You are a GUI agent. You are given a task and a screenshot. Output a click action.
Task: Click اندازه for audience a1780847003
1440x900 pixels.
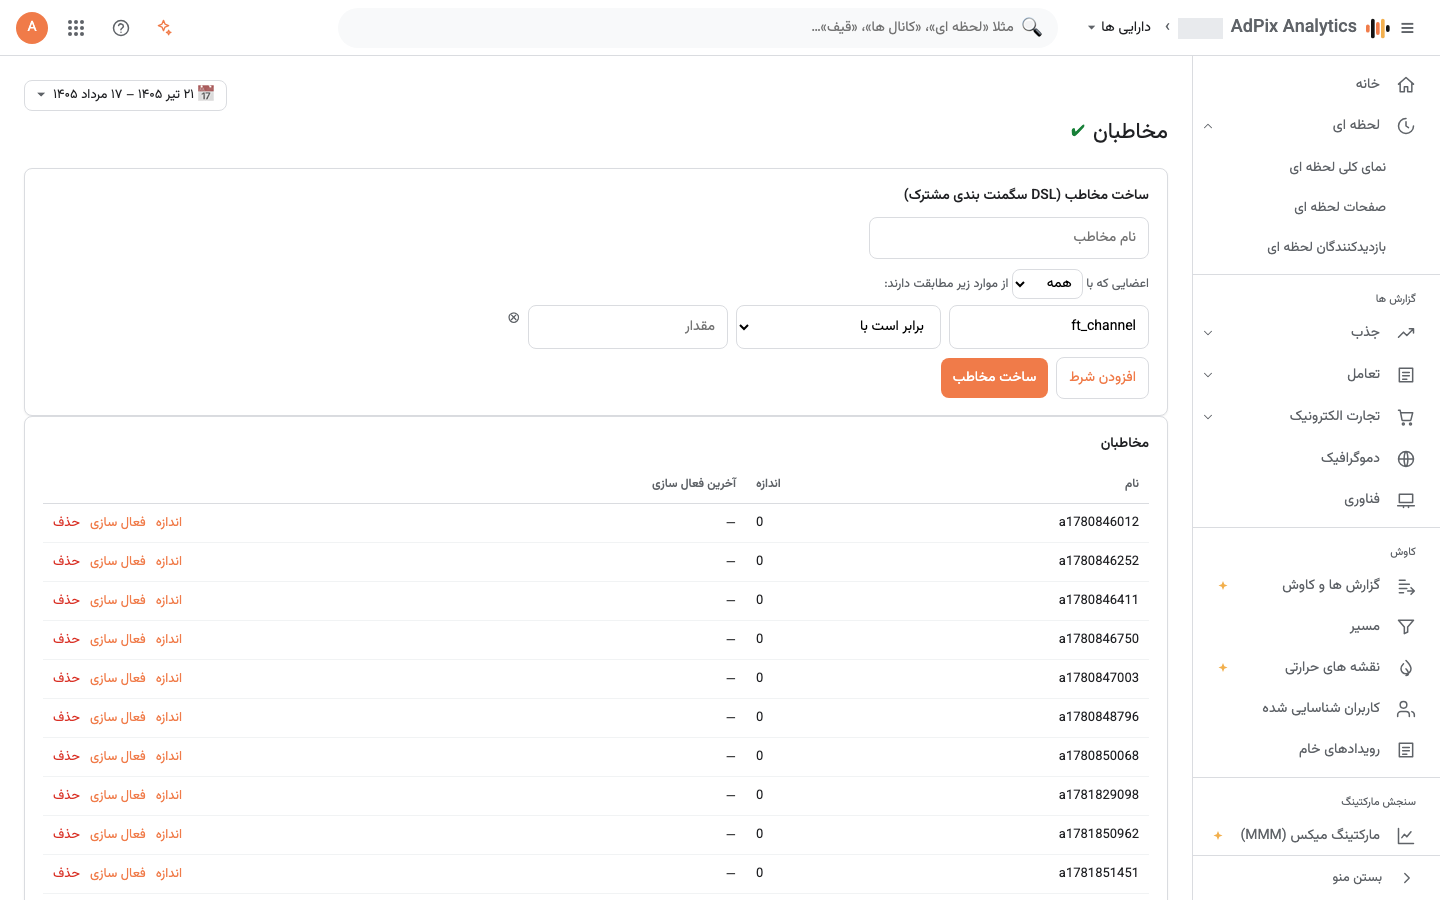coord(169,679)
